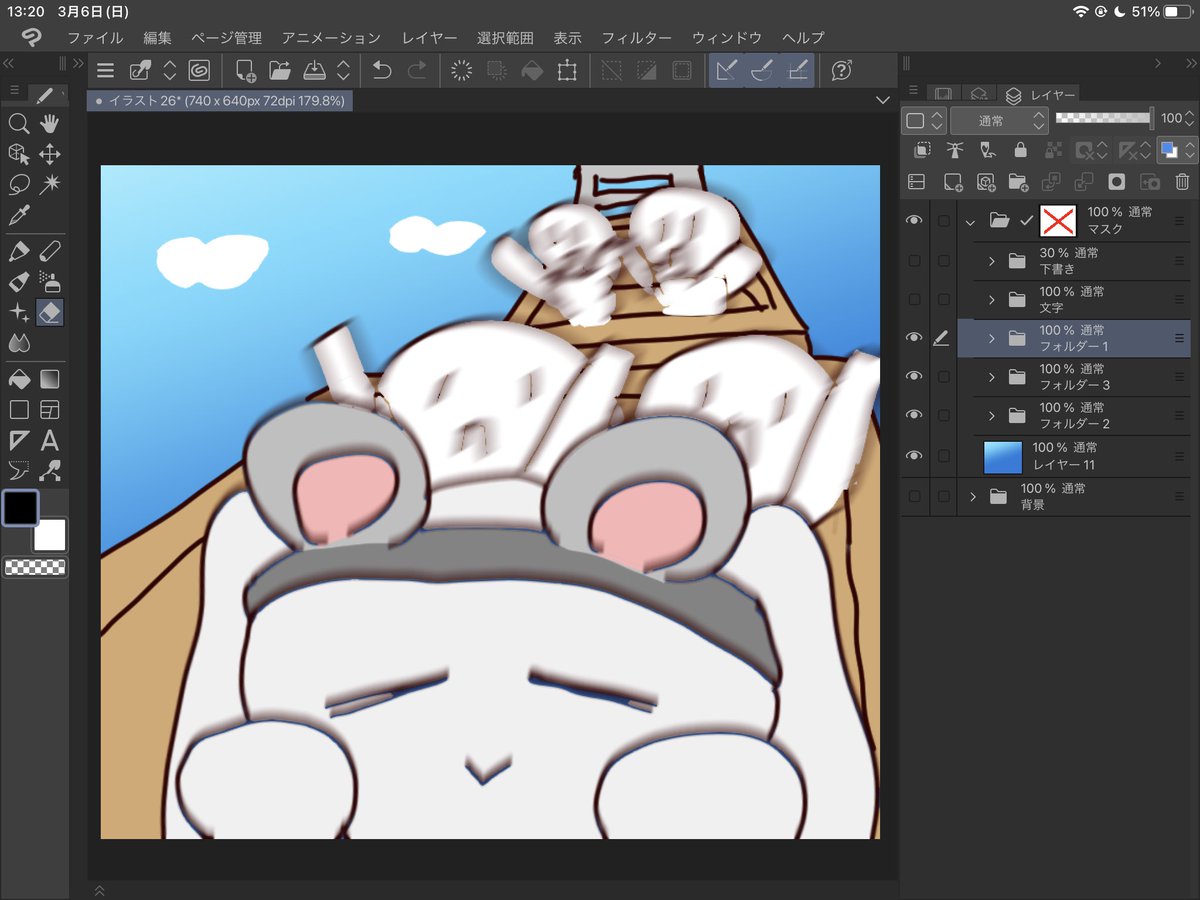Screen dimensions: 1200x900
Task: Expand the 文字 folder
Action: [x=992, y=299]
